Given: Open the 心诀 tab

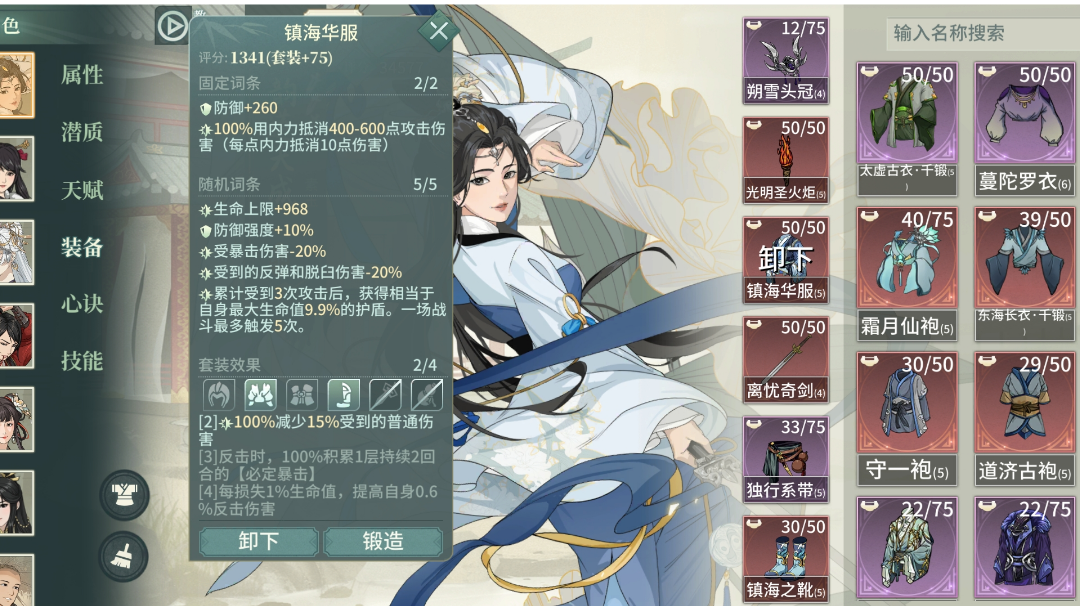Looking at the screenshot, I should (x=82, y=304).
